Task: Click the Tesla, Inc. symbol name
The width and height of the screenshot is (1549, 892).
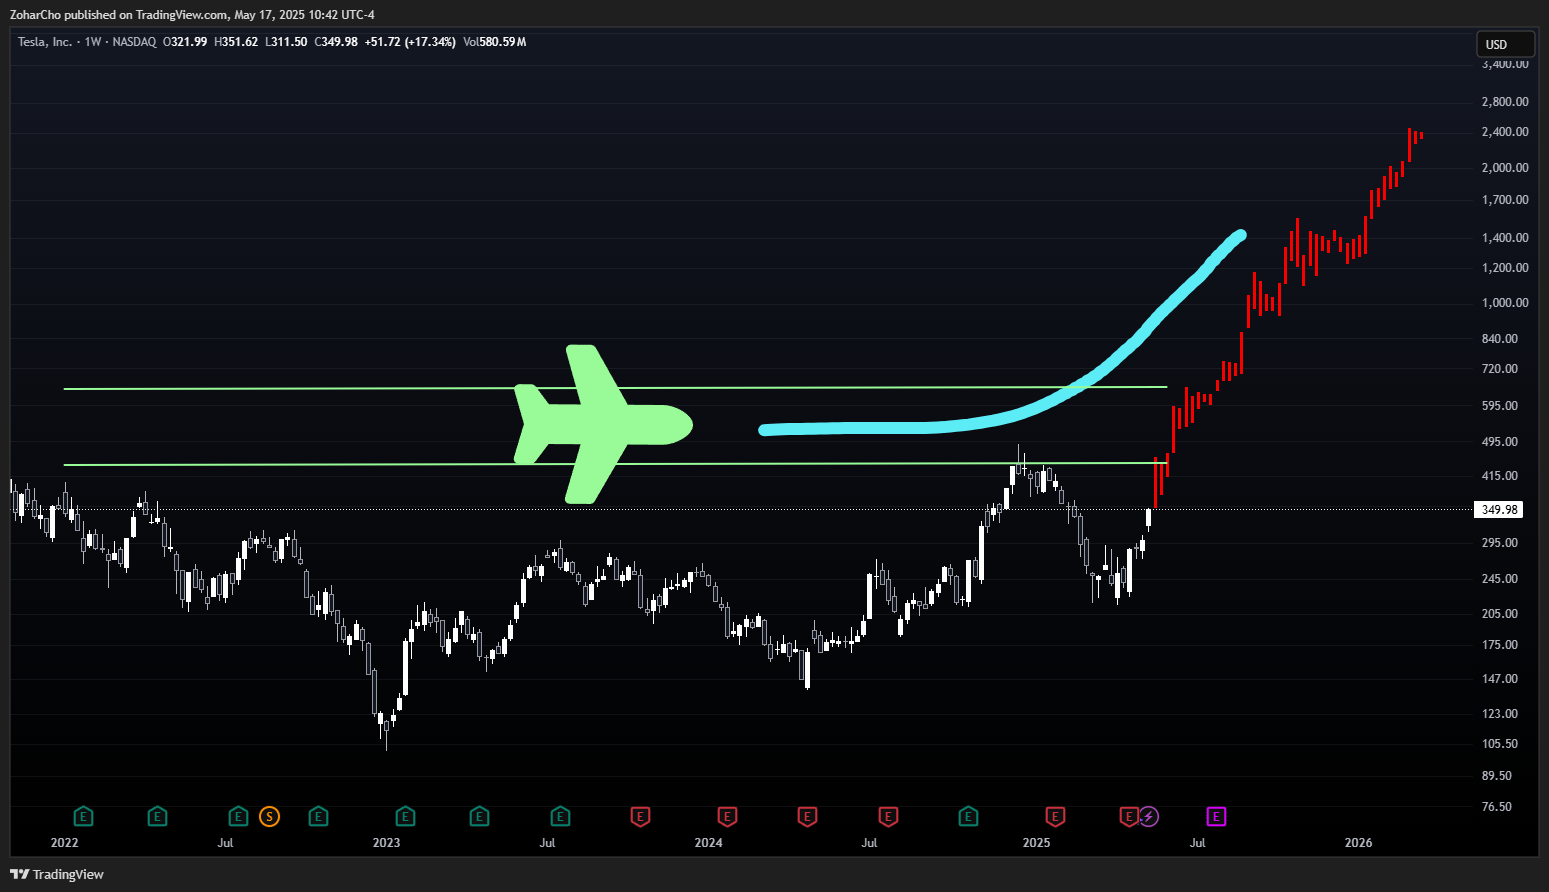Action: coord(45,42)
